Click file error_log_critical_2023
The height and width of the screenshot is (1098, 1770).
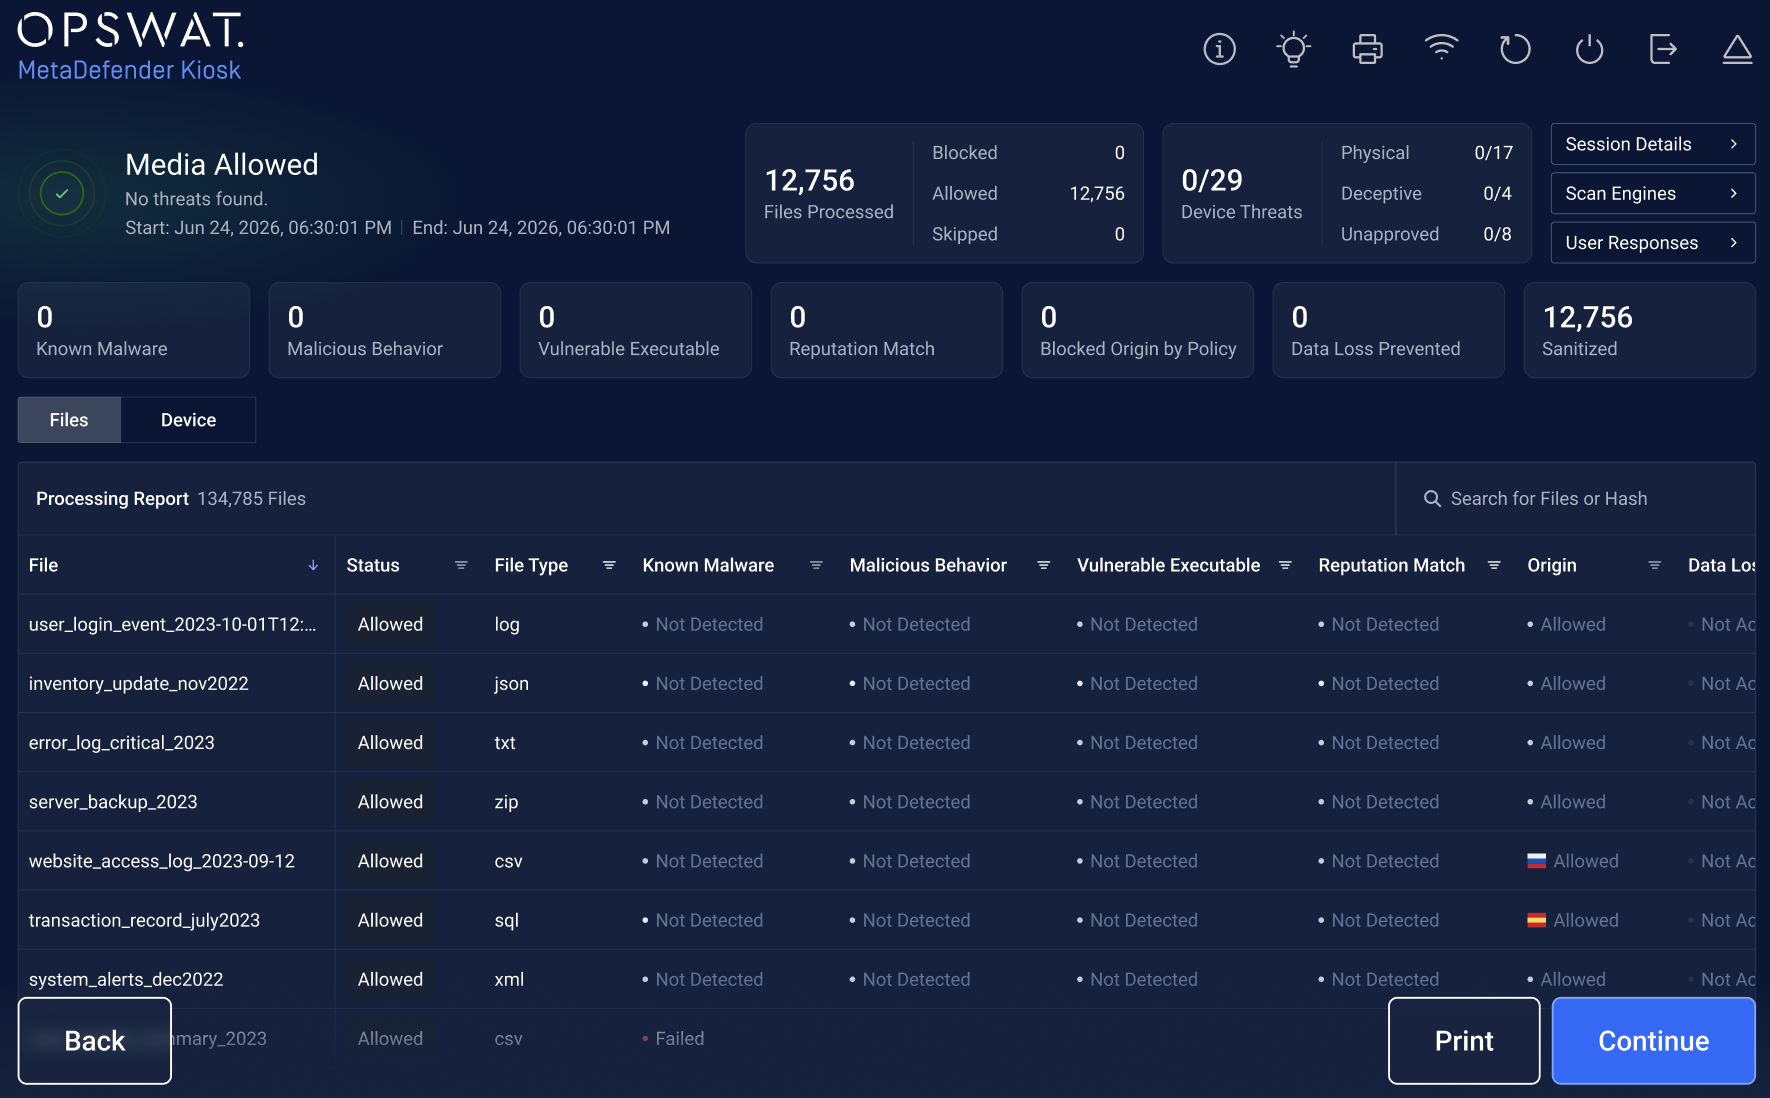pos(121,742)
